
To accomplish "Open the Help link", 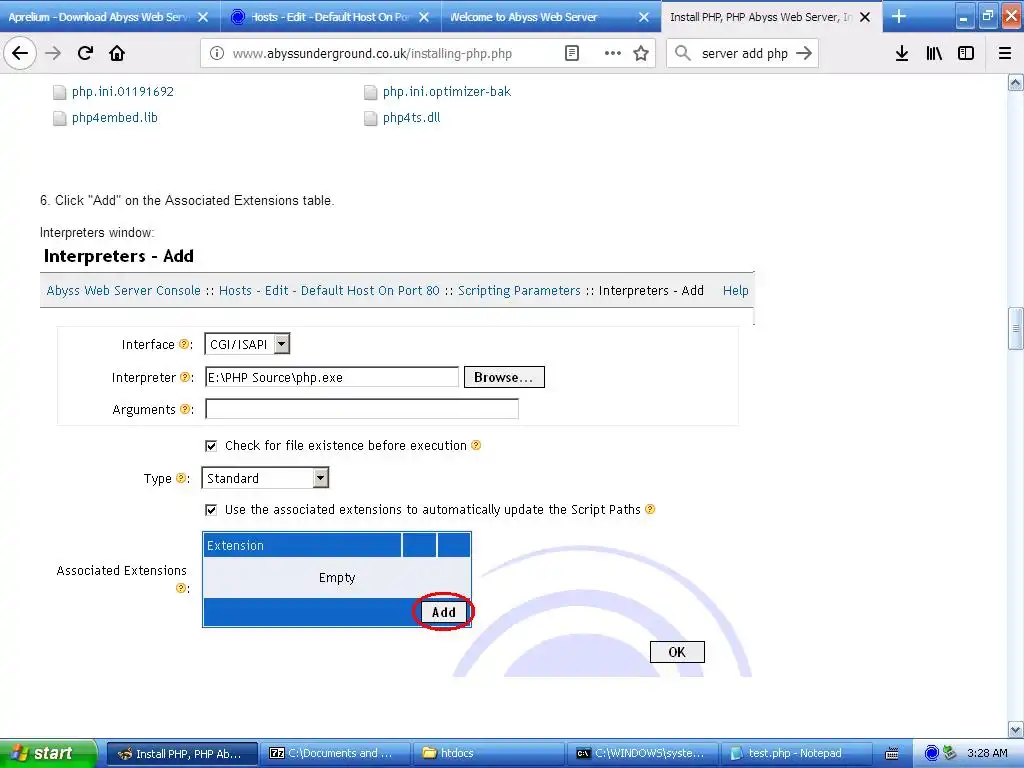I will coord(735,291).
